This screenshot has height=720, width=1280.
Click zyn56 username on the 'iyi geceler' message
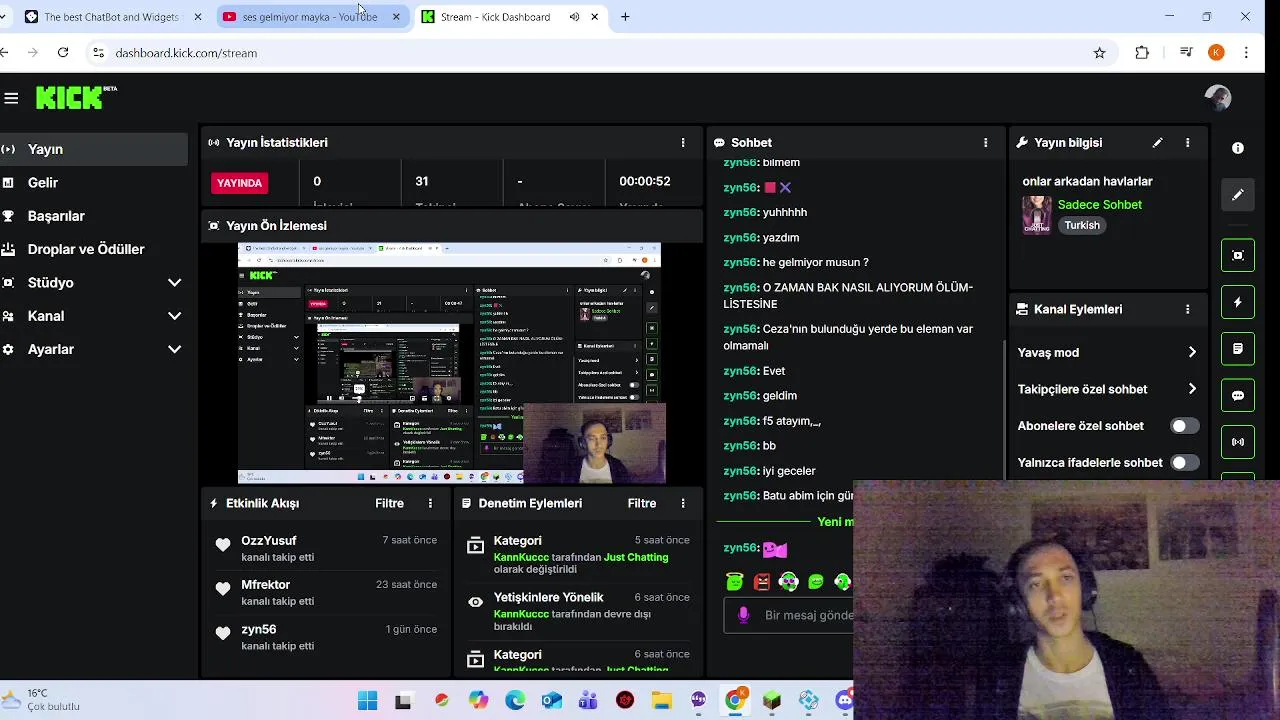tap(739, 471)
